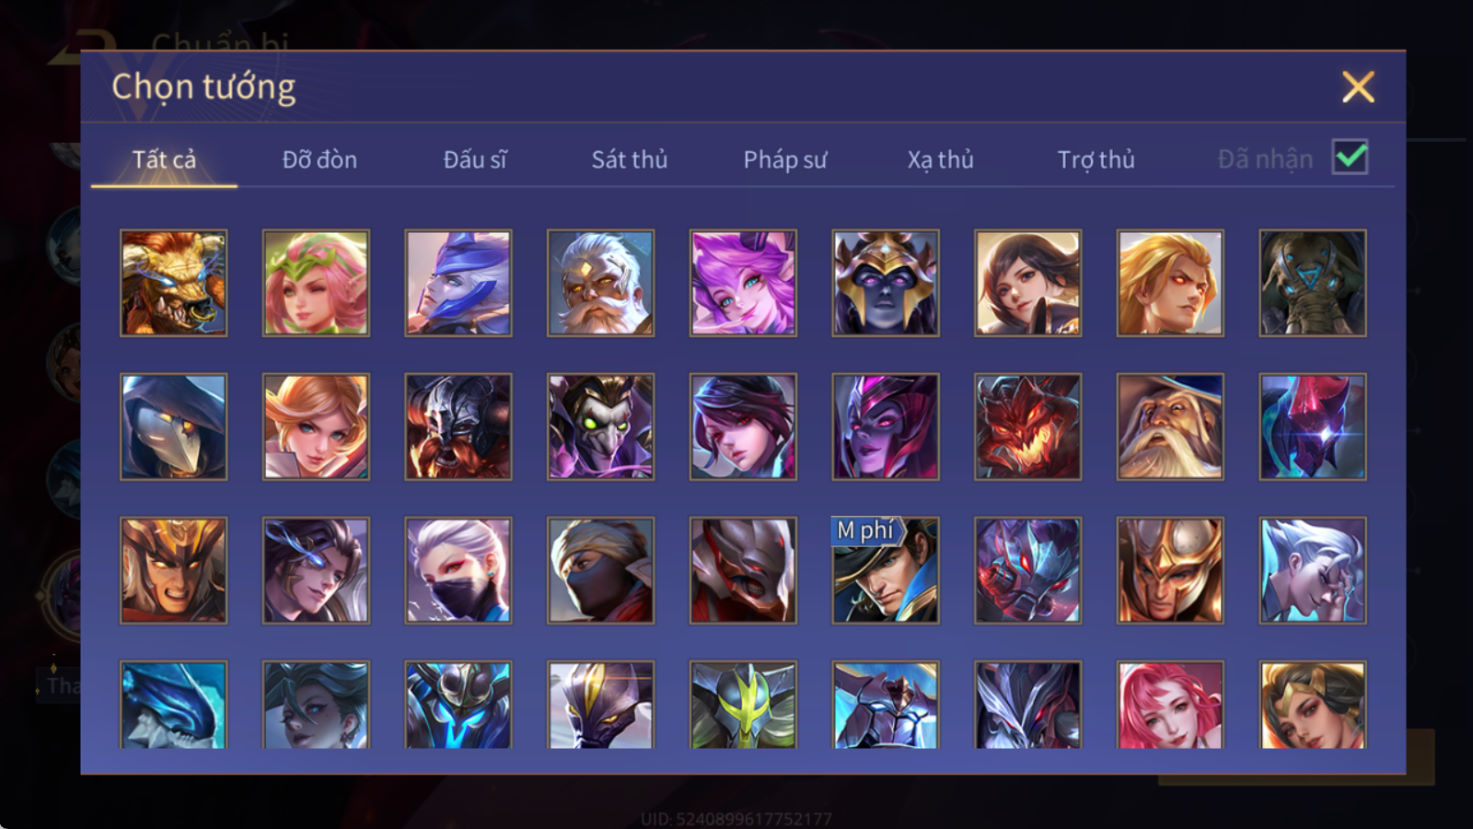Show the Pháp sư hero list
Viewport: 1473px width, 829px height.
785,159
